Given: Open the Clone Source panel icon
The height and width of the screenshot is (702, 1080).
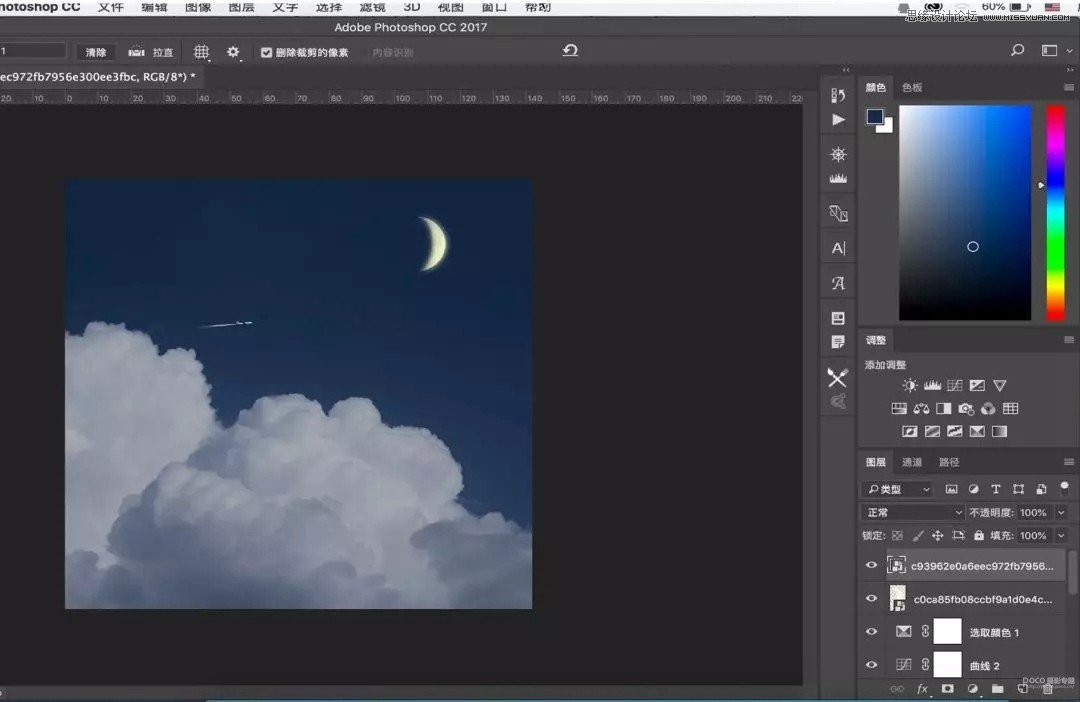Looking at the screenshot, I should [838, 213].
